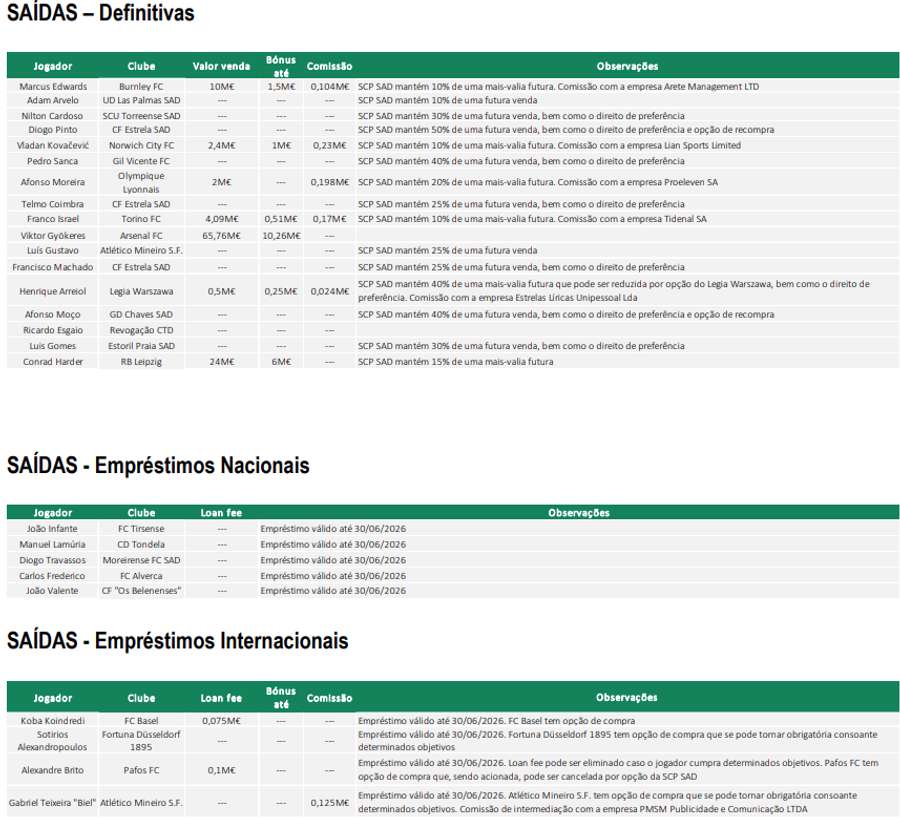Click the "SAÍDAS - Empréstimos Internacionais" heading
This screenshot has width=900, height=822.
coord(177,641)
